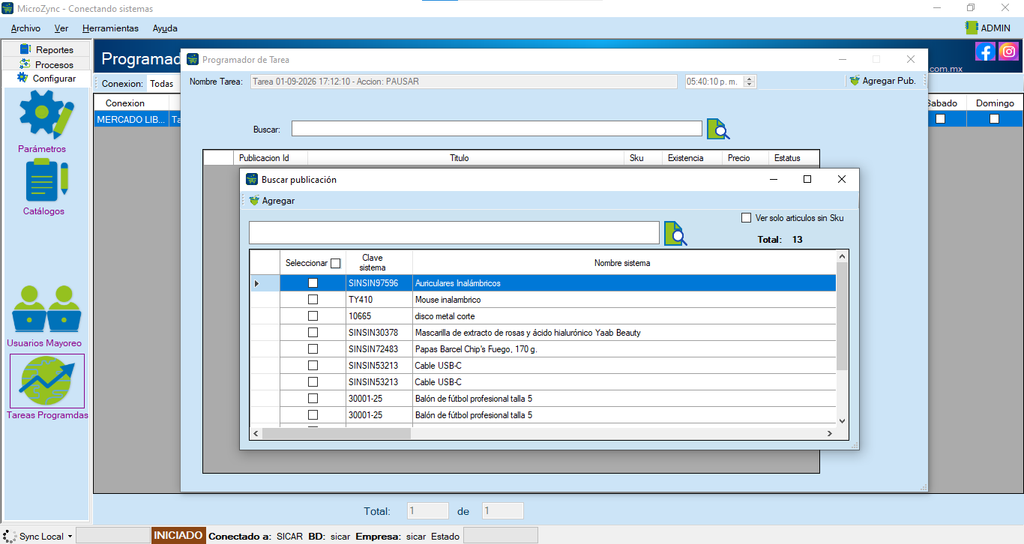Image resolution: width=1024 pixels, height=544 pixels.
Task: Open the Parámetros gear icon
Action: click(x=45, y=114)
